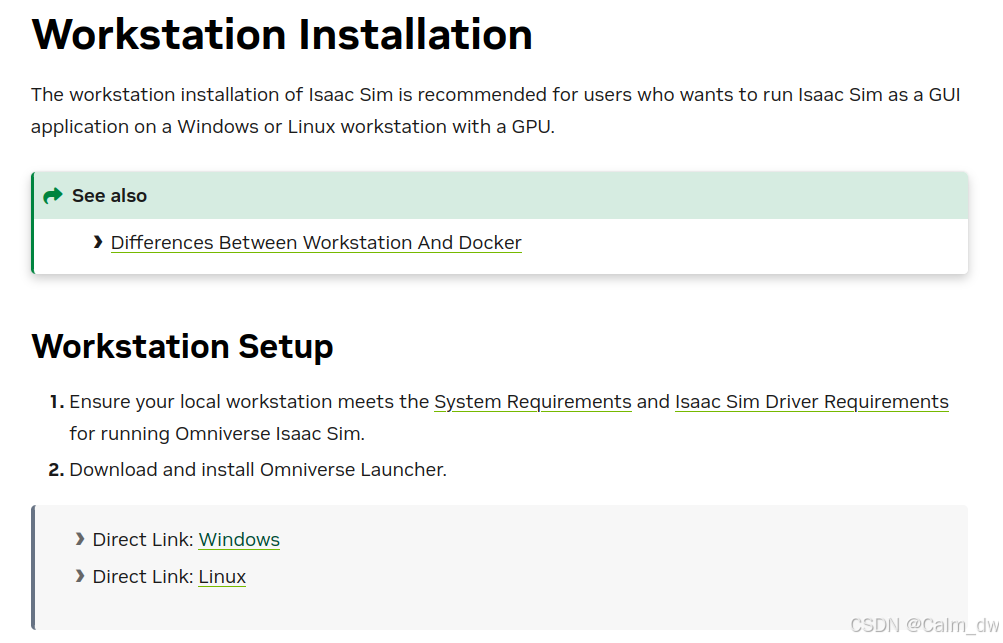Click the text 'Download and install Omniverse Launcher.'
1003x643 pixels.
(x=258, y=470)
